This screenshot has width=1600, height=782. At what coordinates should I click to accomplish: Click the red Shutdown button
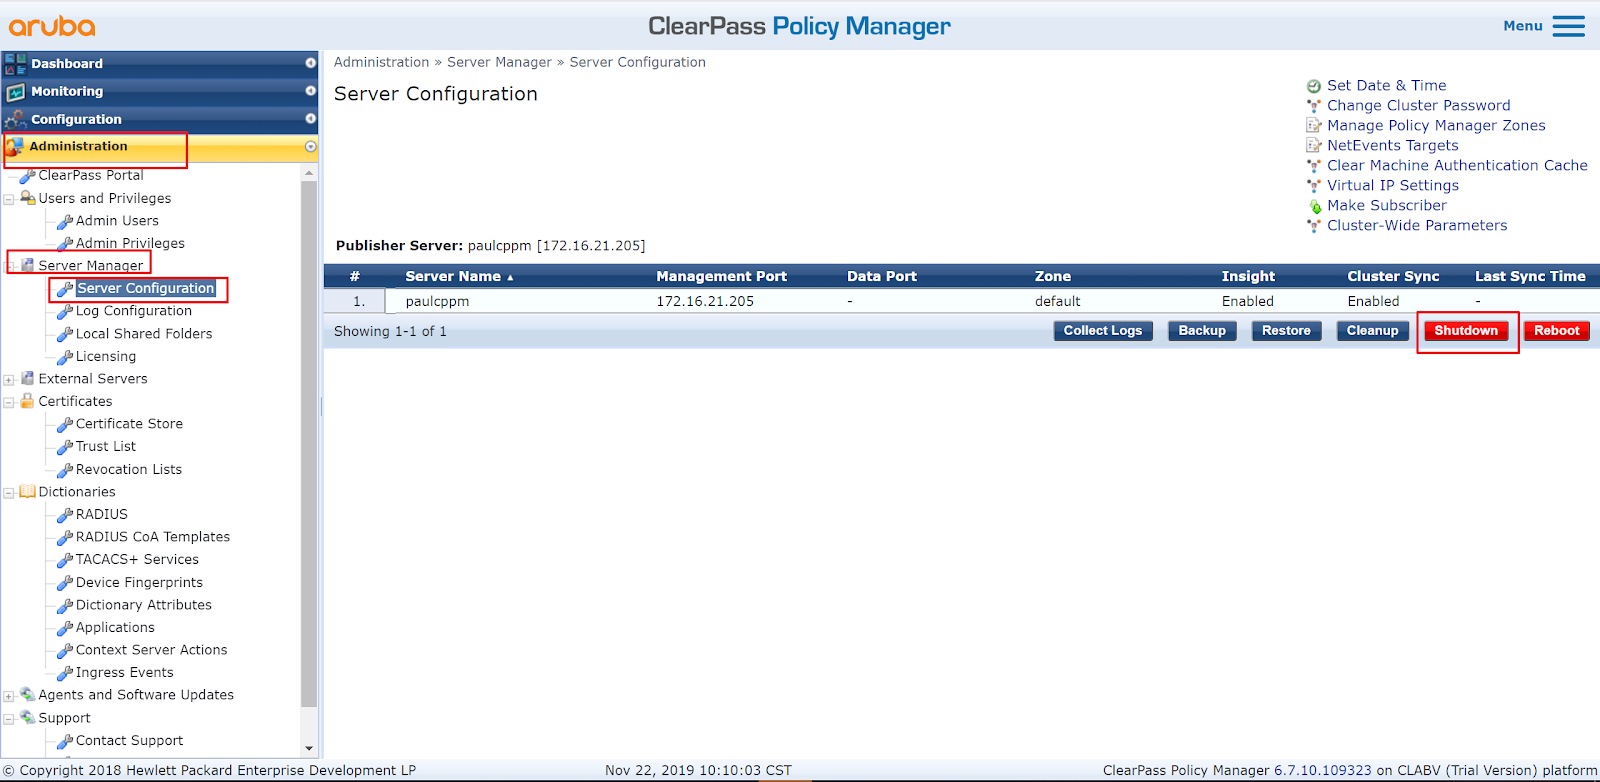pyautogui.click(x=1466, y=331)
